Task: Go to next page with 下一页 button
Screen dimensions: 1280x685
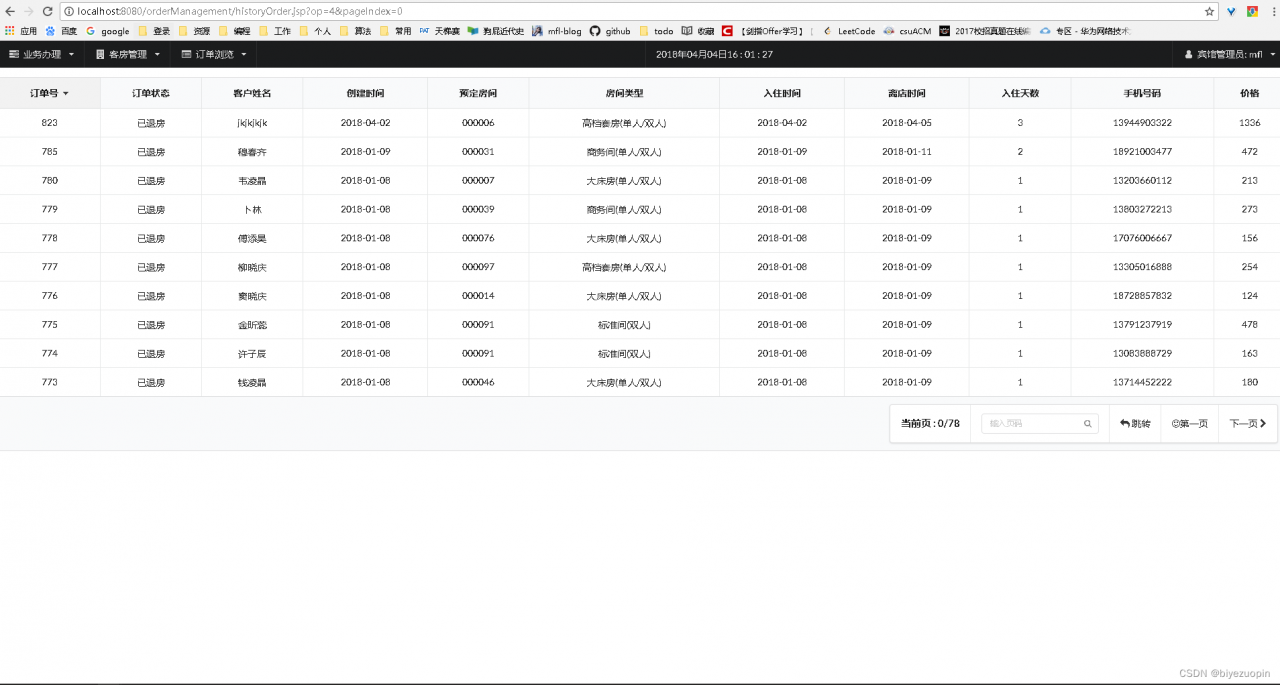Action: 1247,424
